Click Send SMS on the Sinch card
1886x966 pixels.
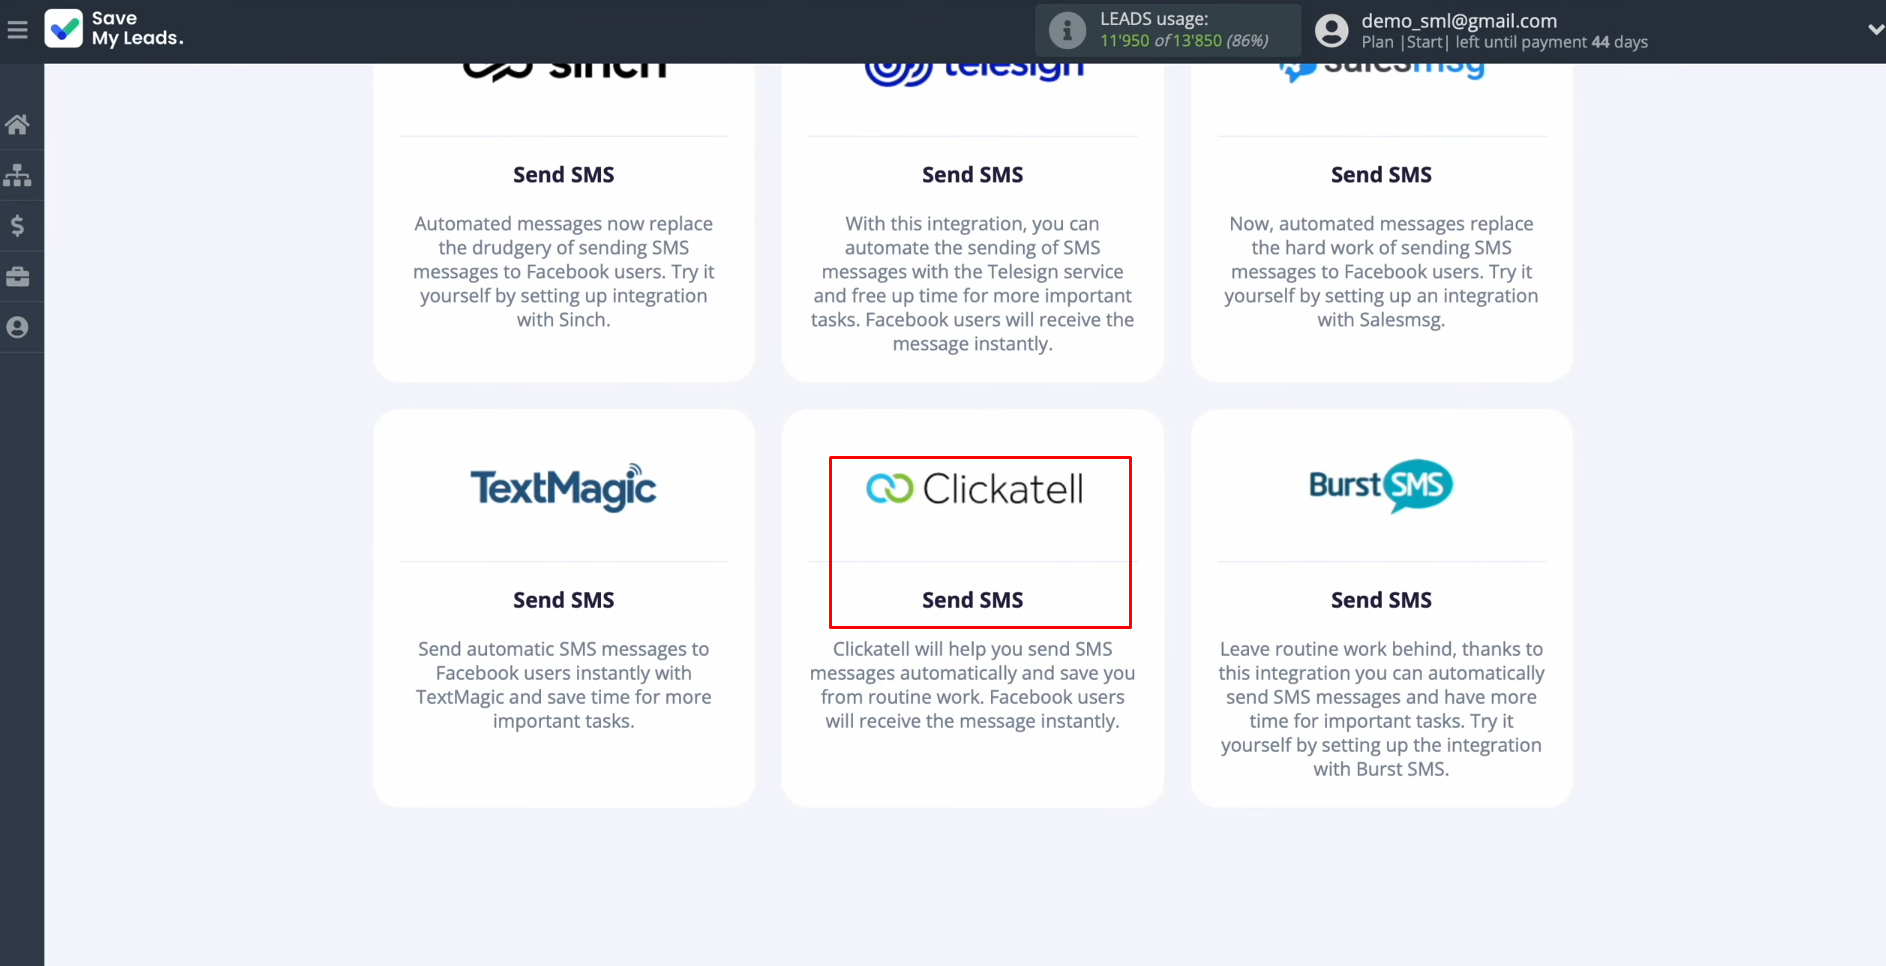(x=564, y=175)
